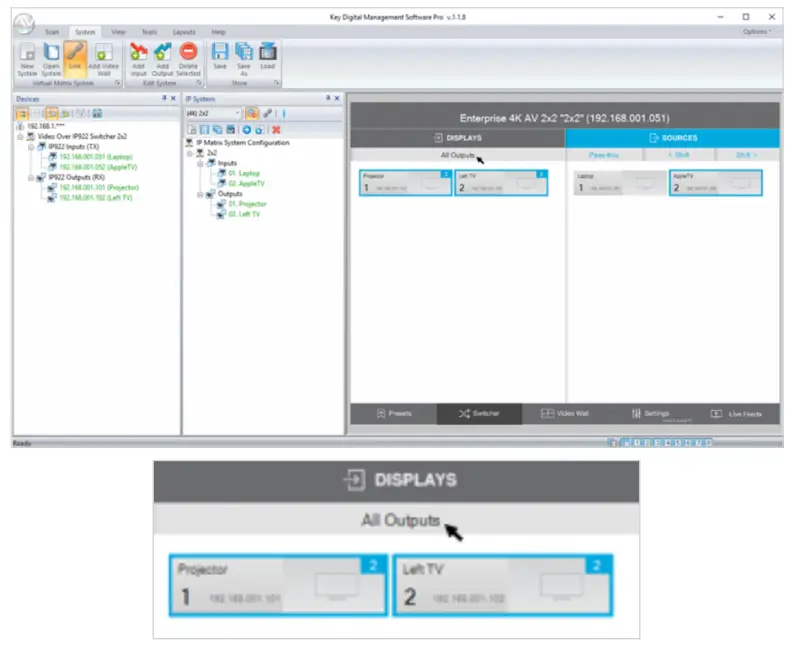The image size is (796, 645).
Task: Switch to the blue SOURCES tab
Action: point(673,138)
